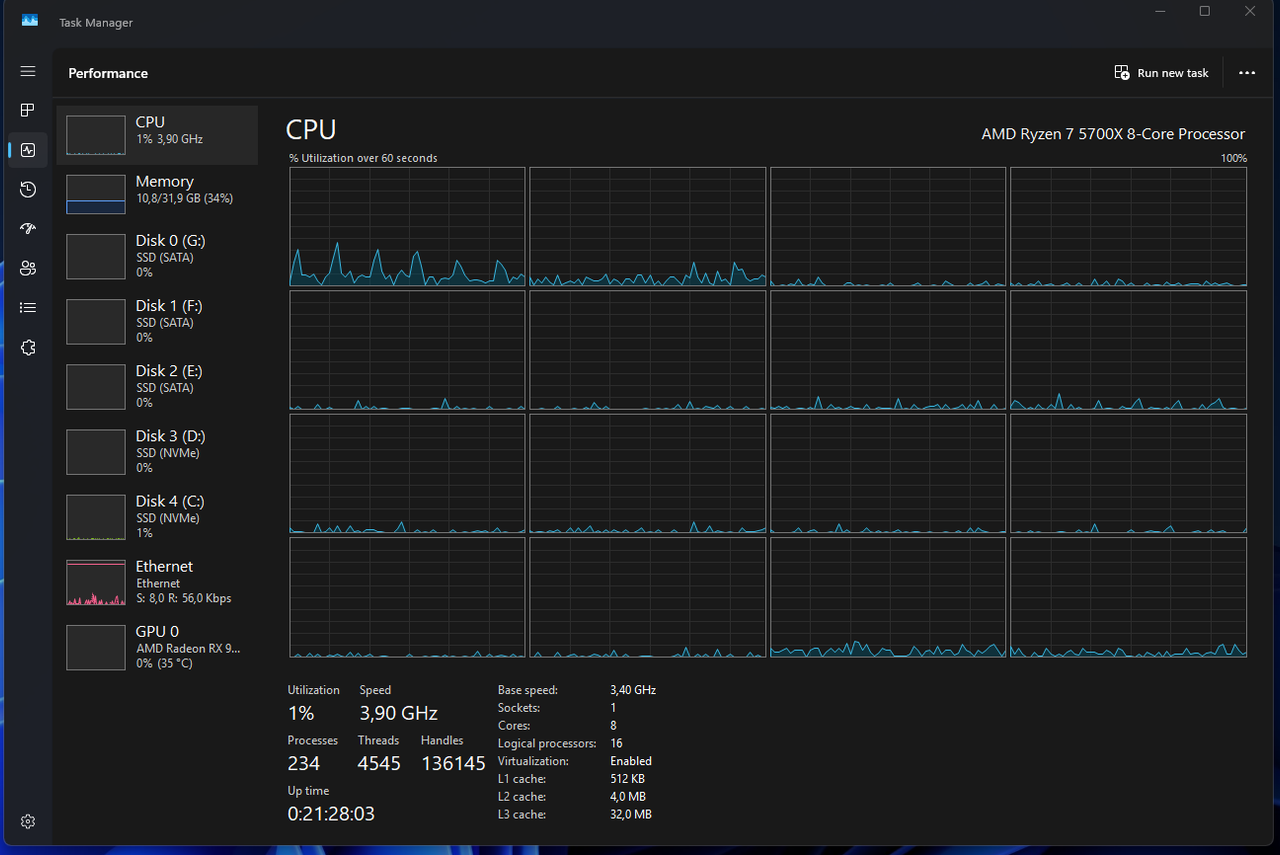The width and height of the screenshot is (1280, 855).
Task: Select Disk 3 (D:) entry
Action: (157, 451)
